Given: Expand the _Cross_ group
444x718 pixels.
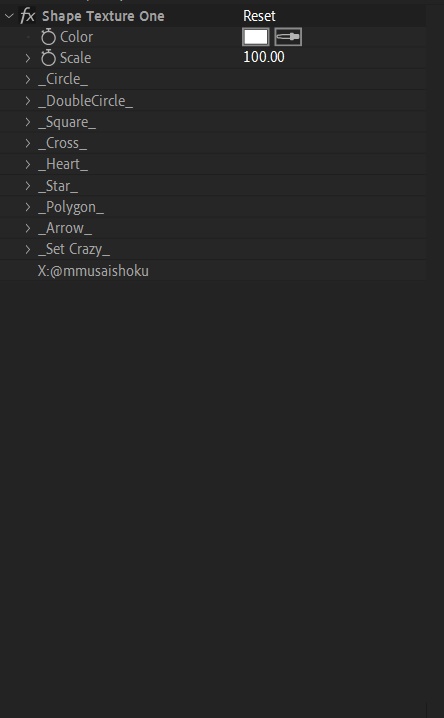Looking at the screenshot, I should [28, 143].
